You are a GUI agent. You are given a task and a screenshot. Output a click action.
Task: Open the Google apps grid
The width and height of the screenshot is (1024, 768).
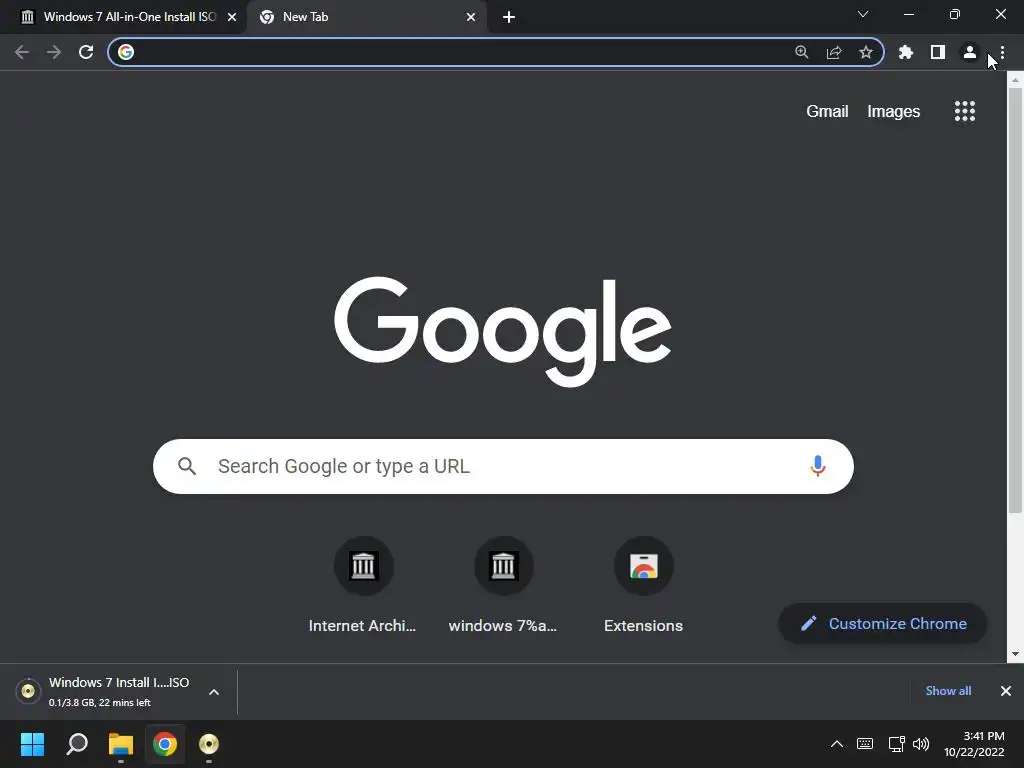point(965,111)
